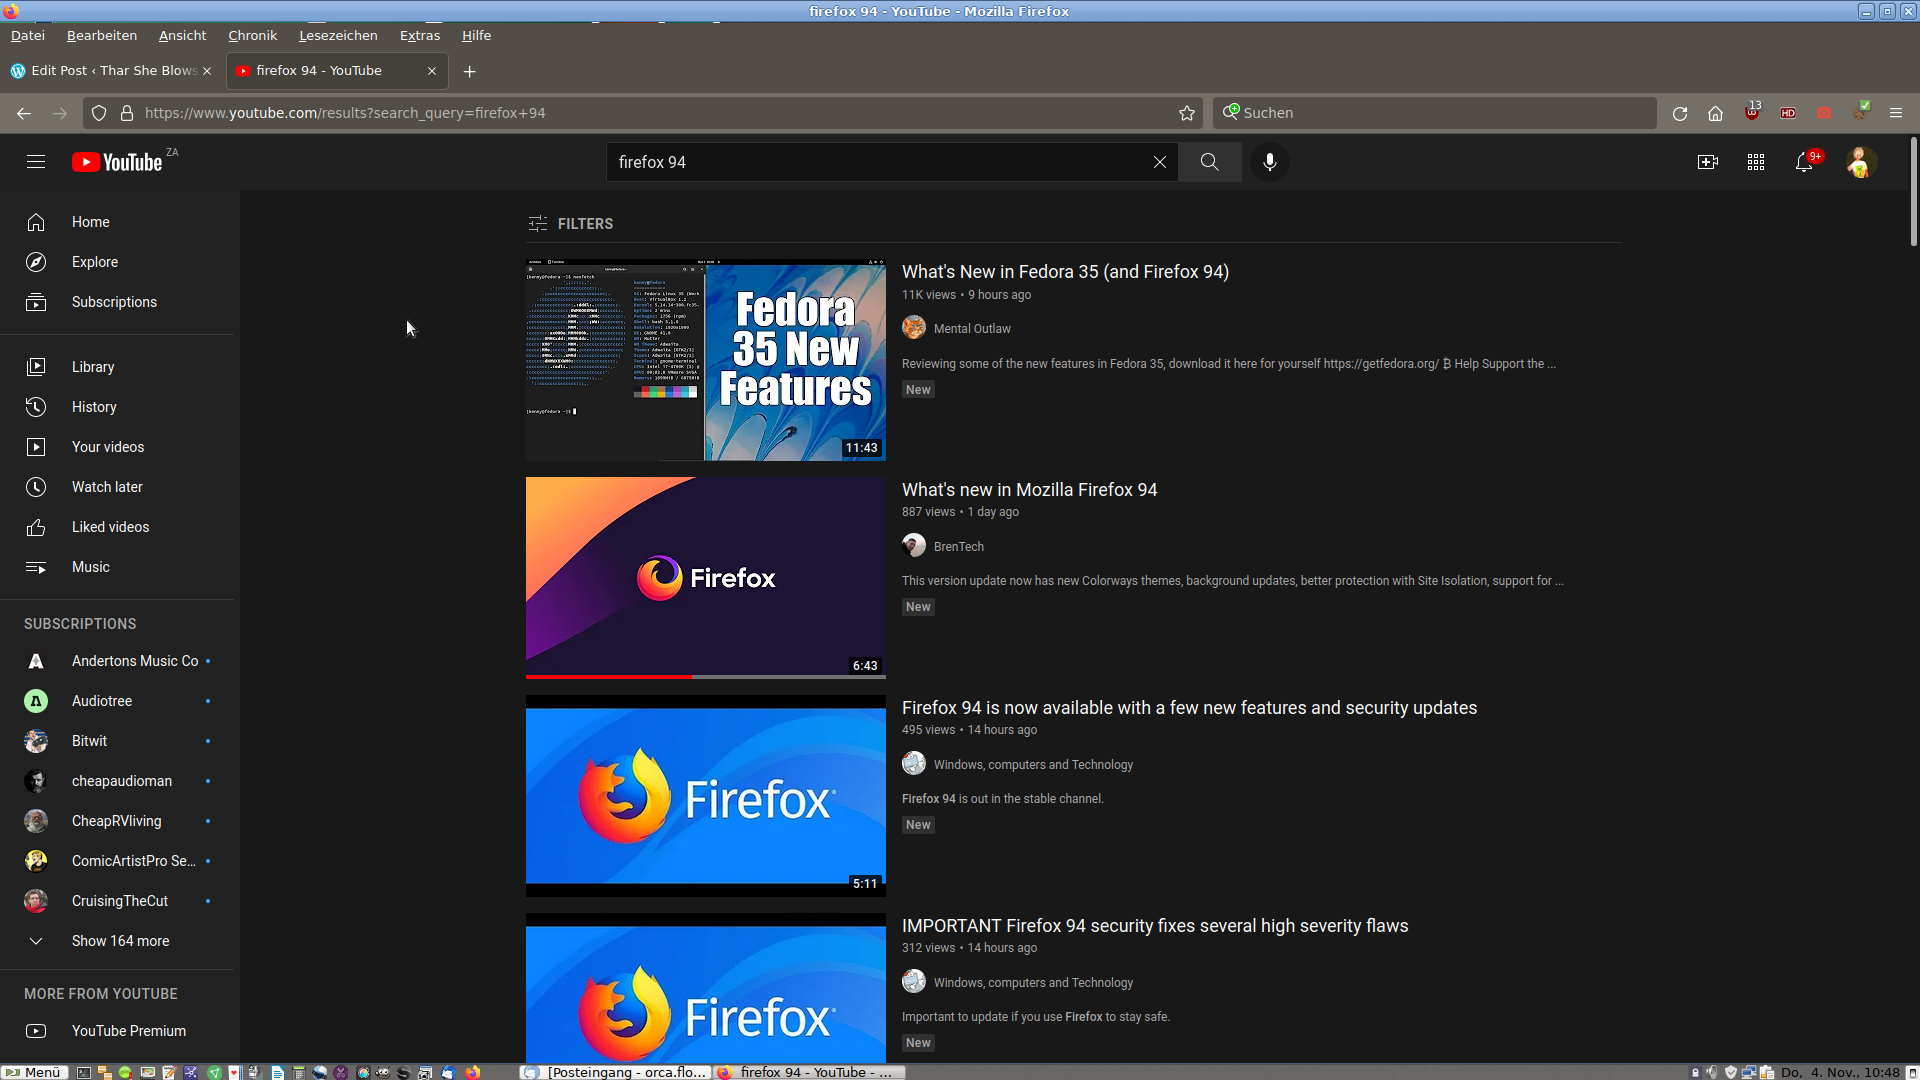Open YouTube Premium link

[x=118, y=1031]
